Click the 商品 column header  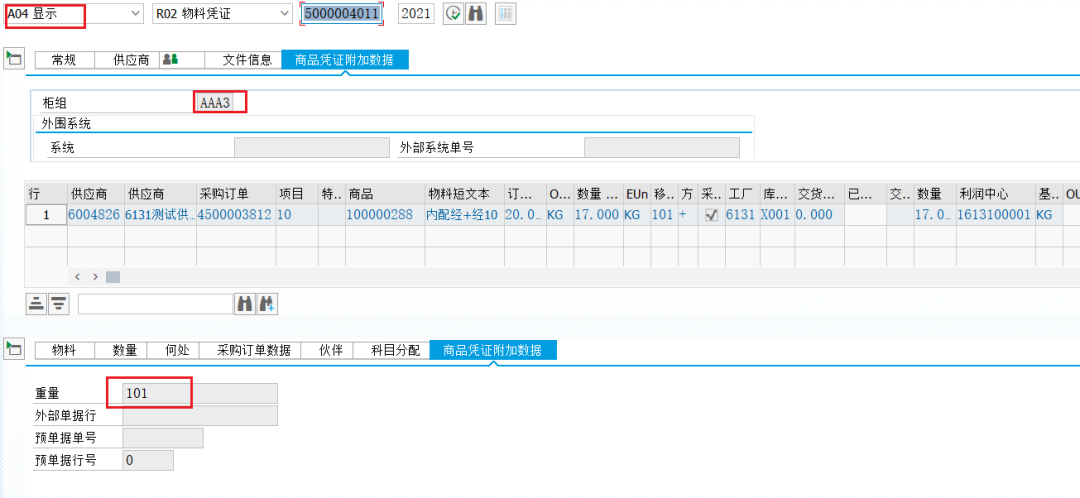pyautogui.click(x=384, y=194)
